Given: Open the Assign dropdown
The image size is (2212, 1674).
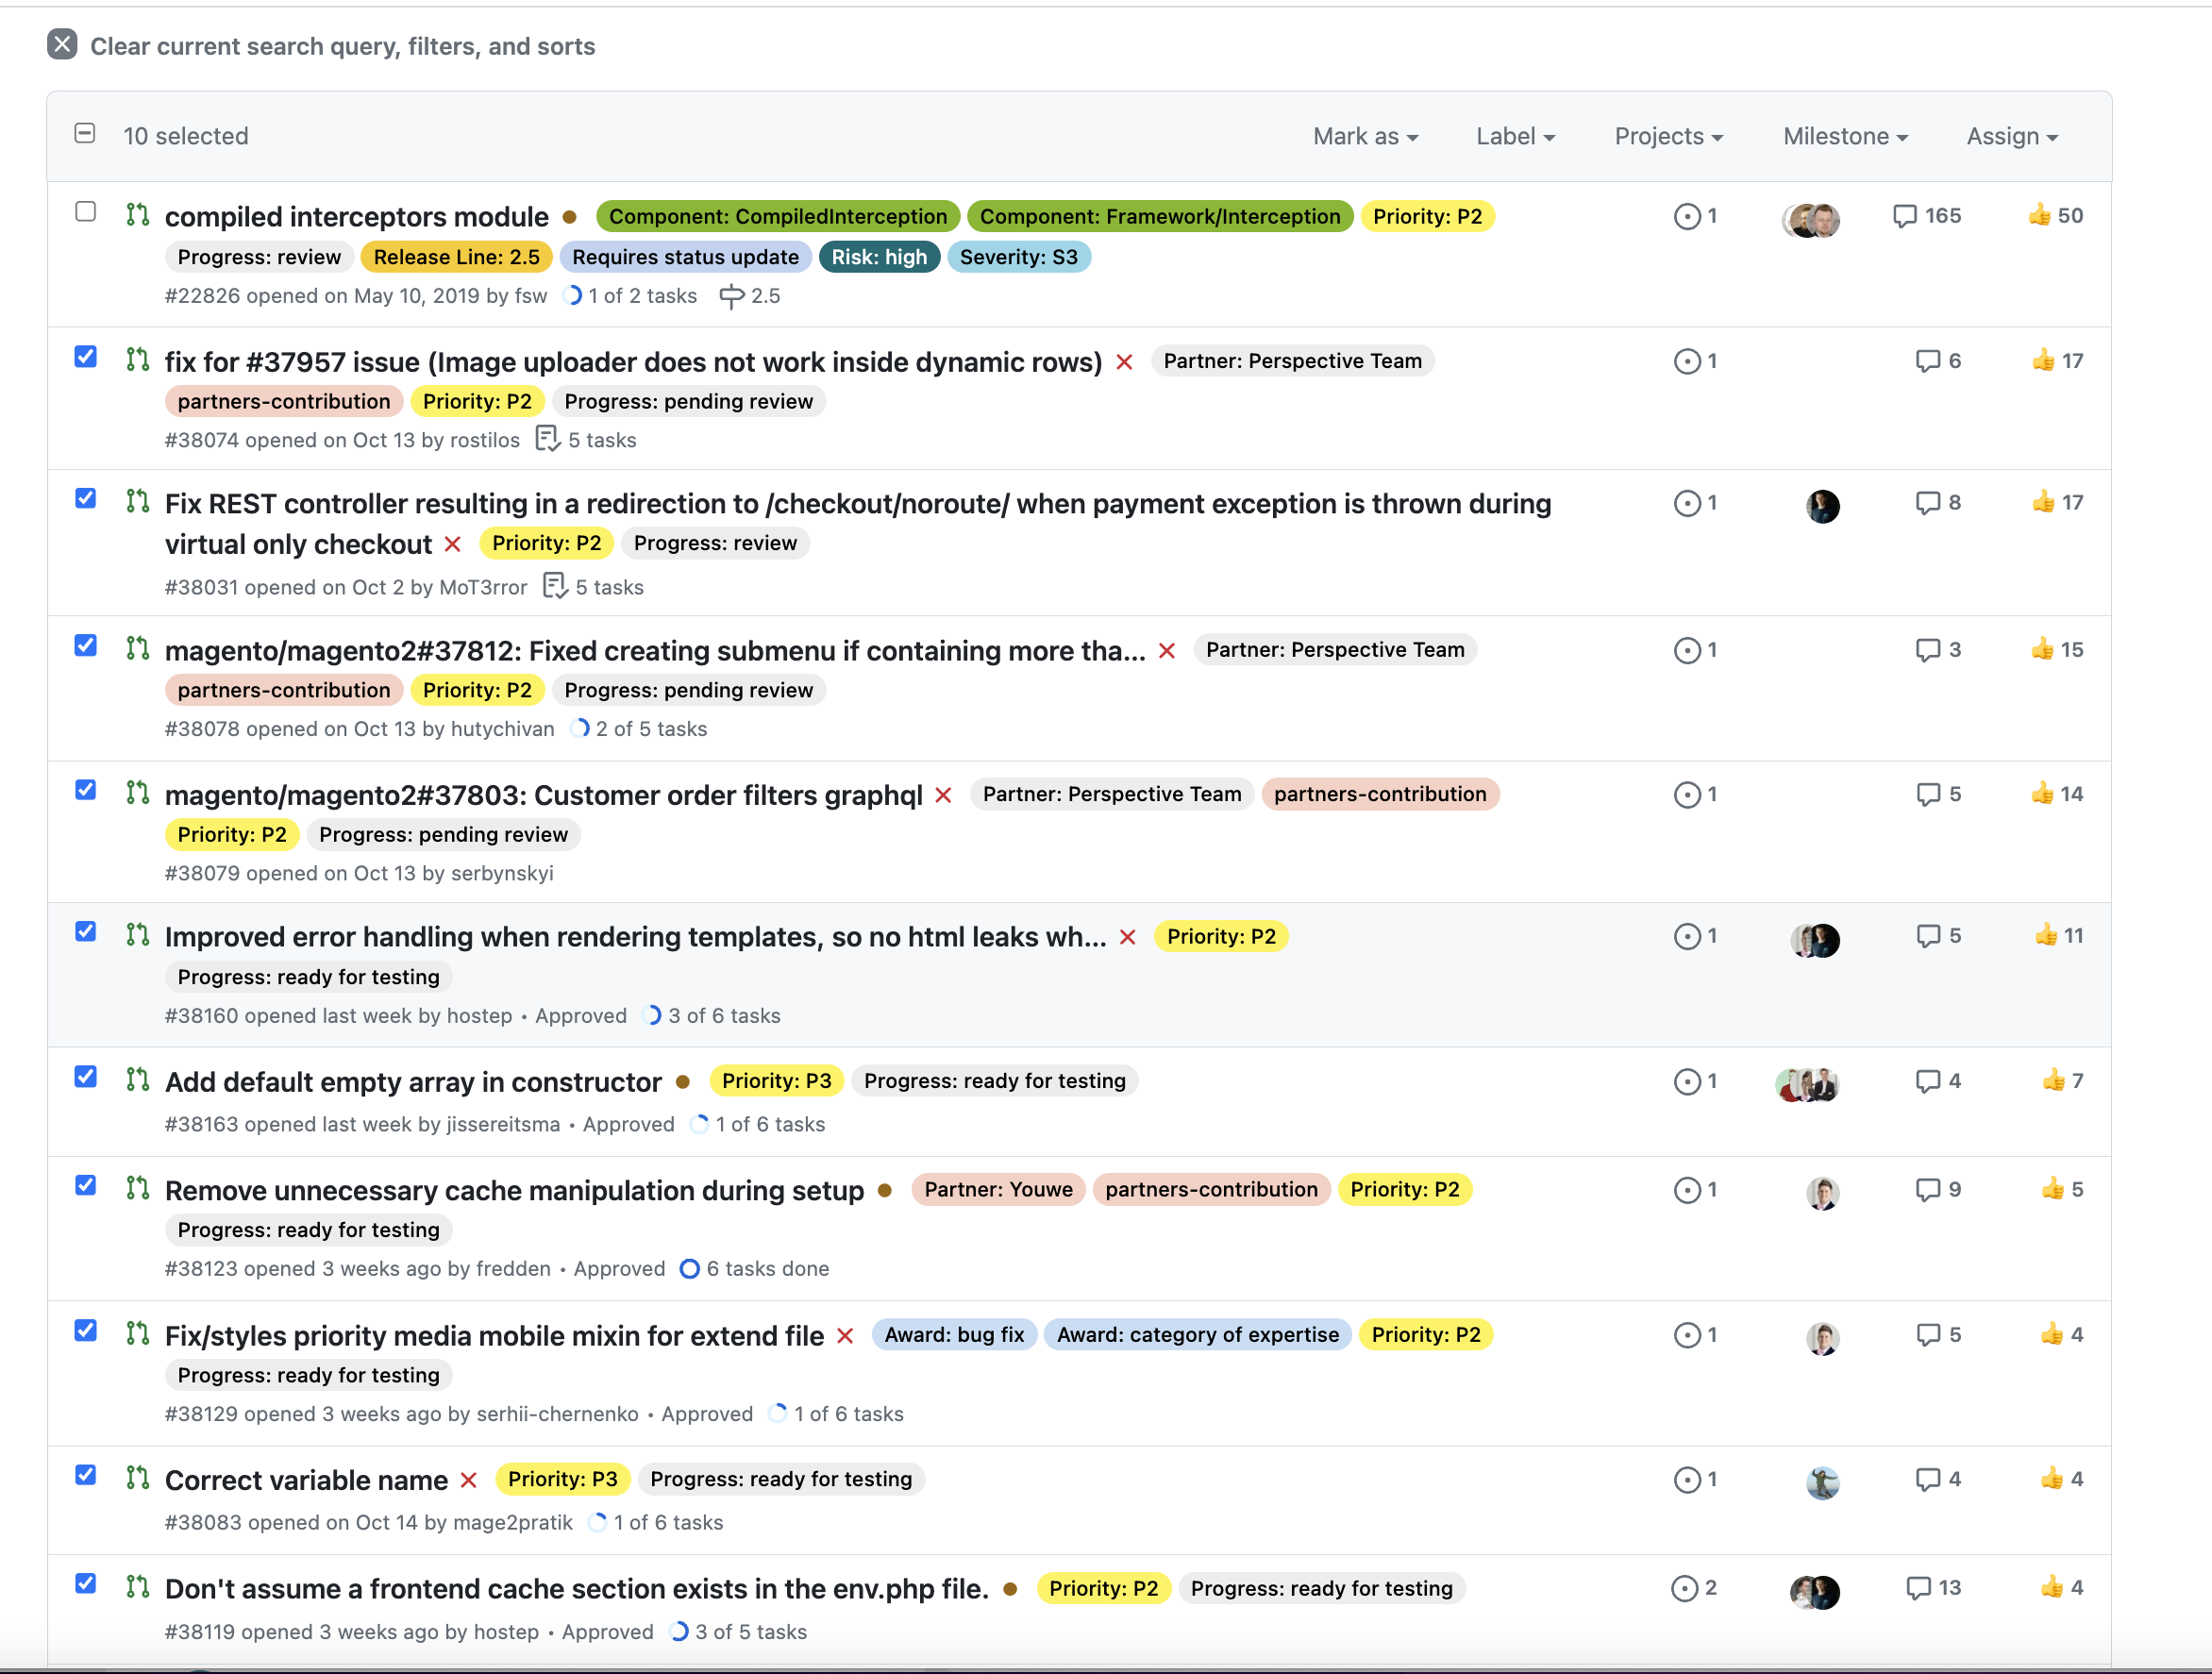Looking at the screenshot, I should pyautogui.click(x=2012, y=136).
